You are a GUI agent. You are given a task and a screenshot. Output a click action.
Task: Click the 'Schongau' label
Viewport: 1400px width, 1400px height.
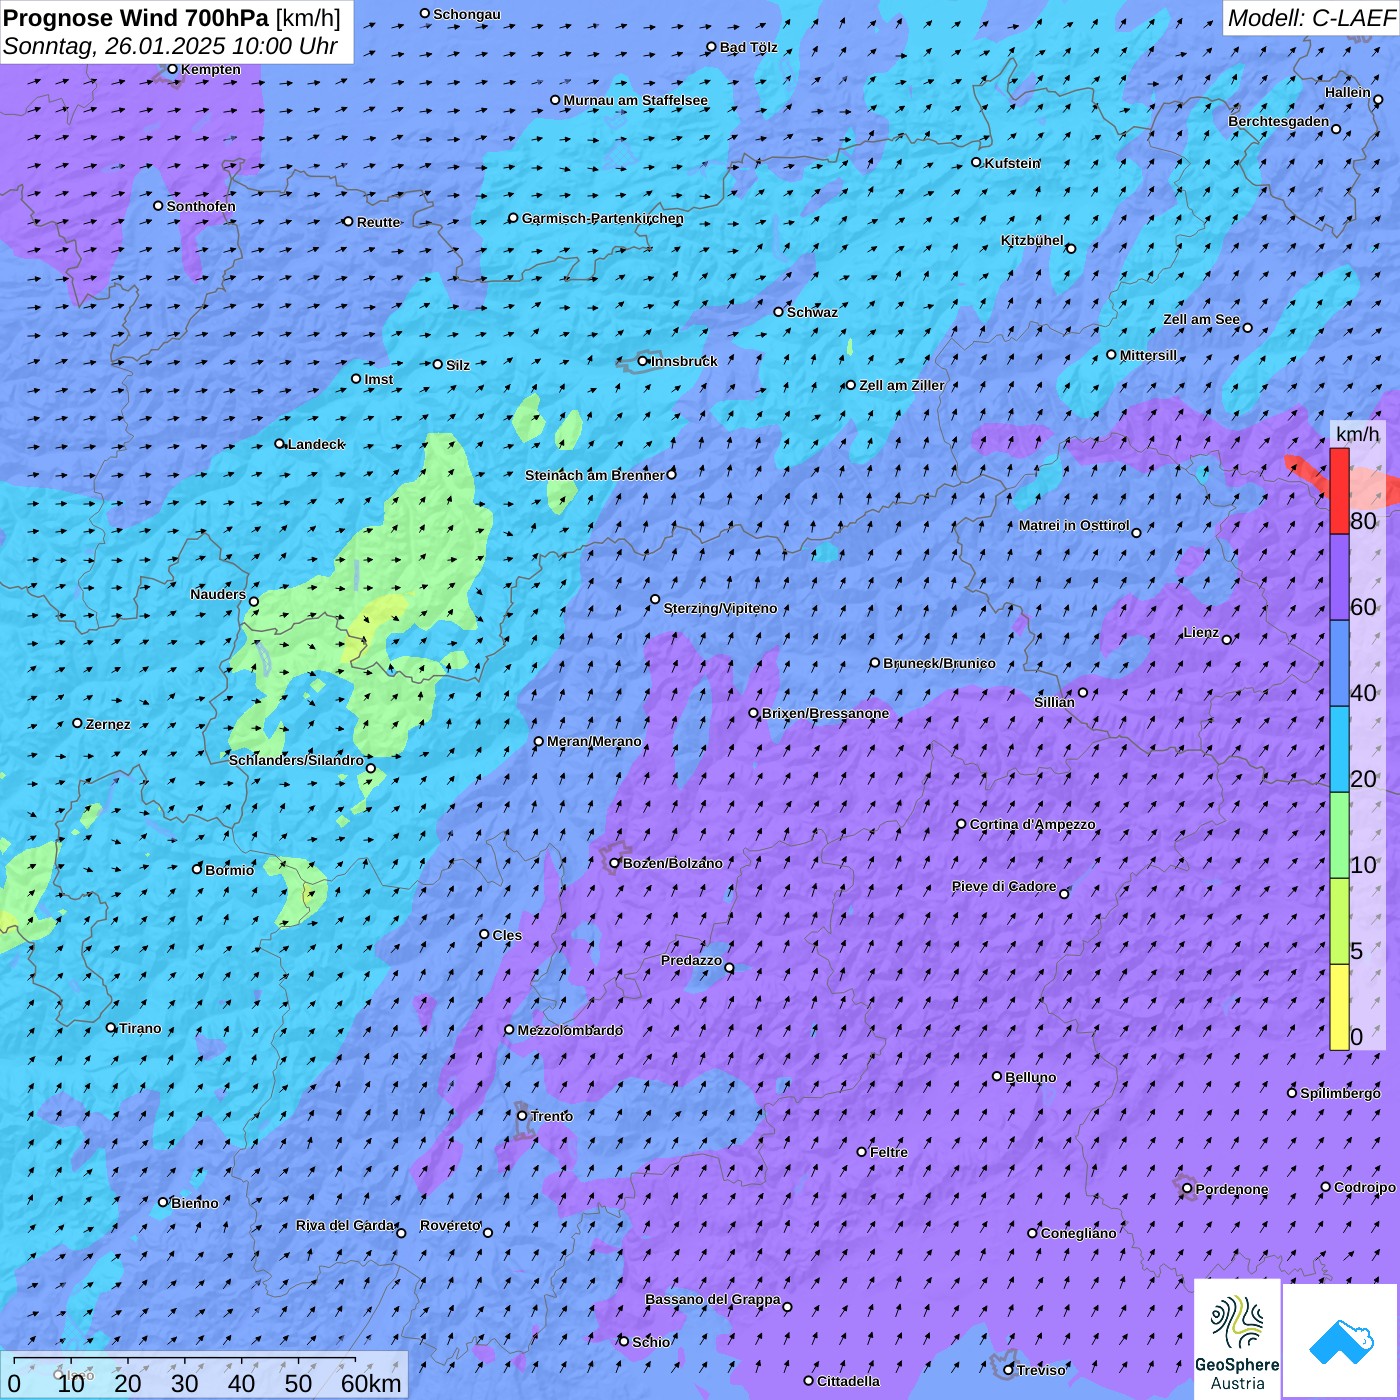pyautogui.click(x=467, y=14)
